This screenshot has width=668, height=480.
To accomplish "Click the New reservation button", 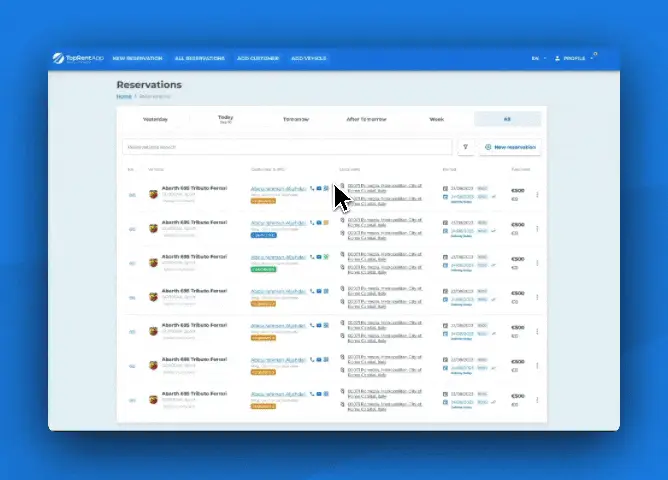I will pyautogui.click(x=510, y=147).
